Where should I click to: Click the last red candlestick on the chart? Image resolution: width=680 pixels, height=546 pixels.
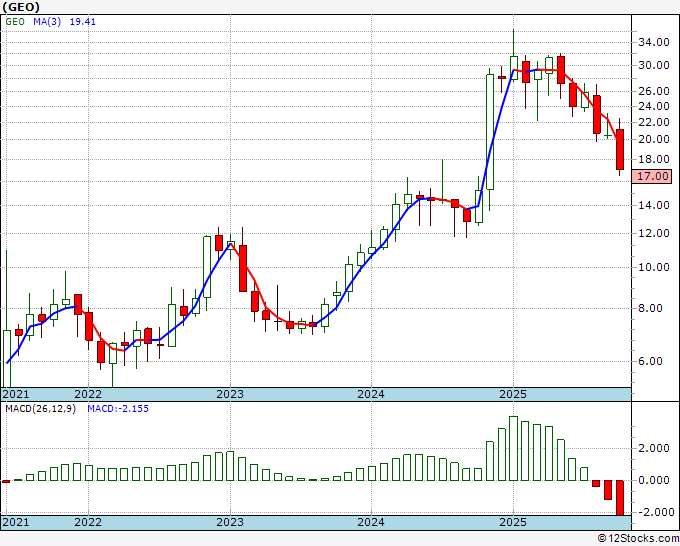pos(620,149)
